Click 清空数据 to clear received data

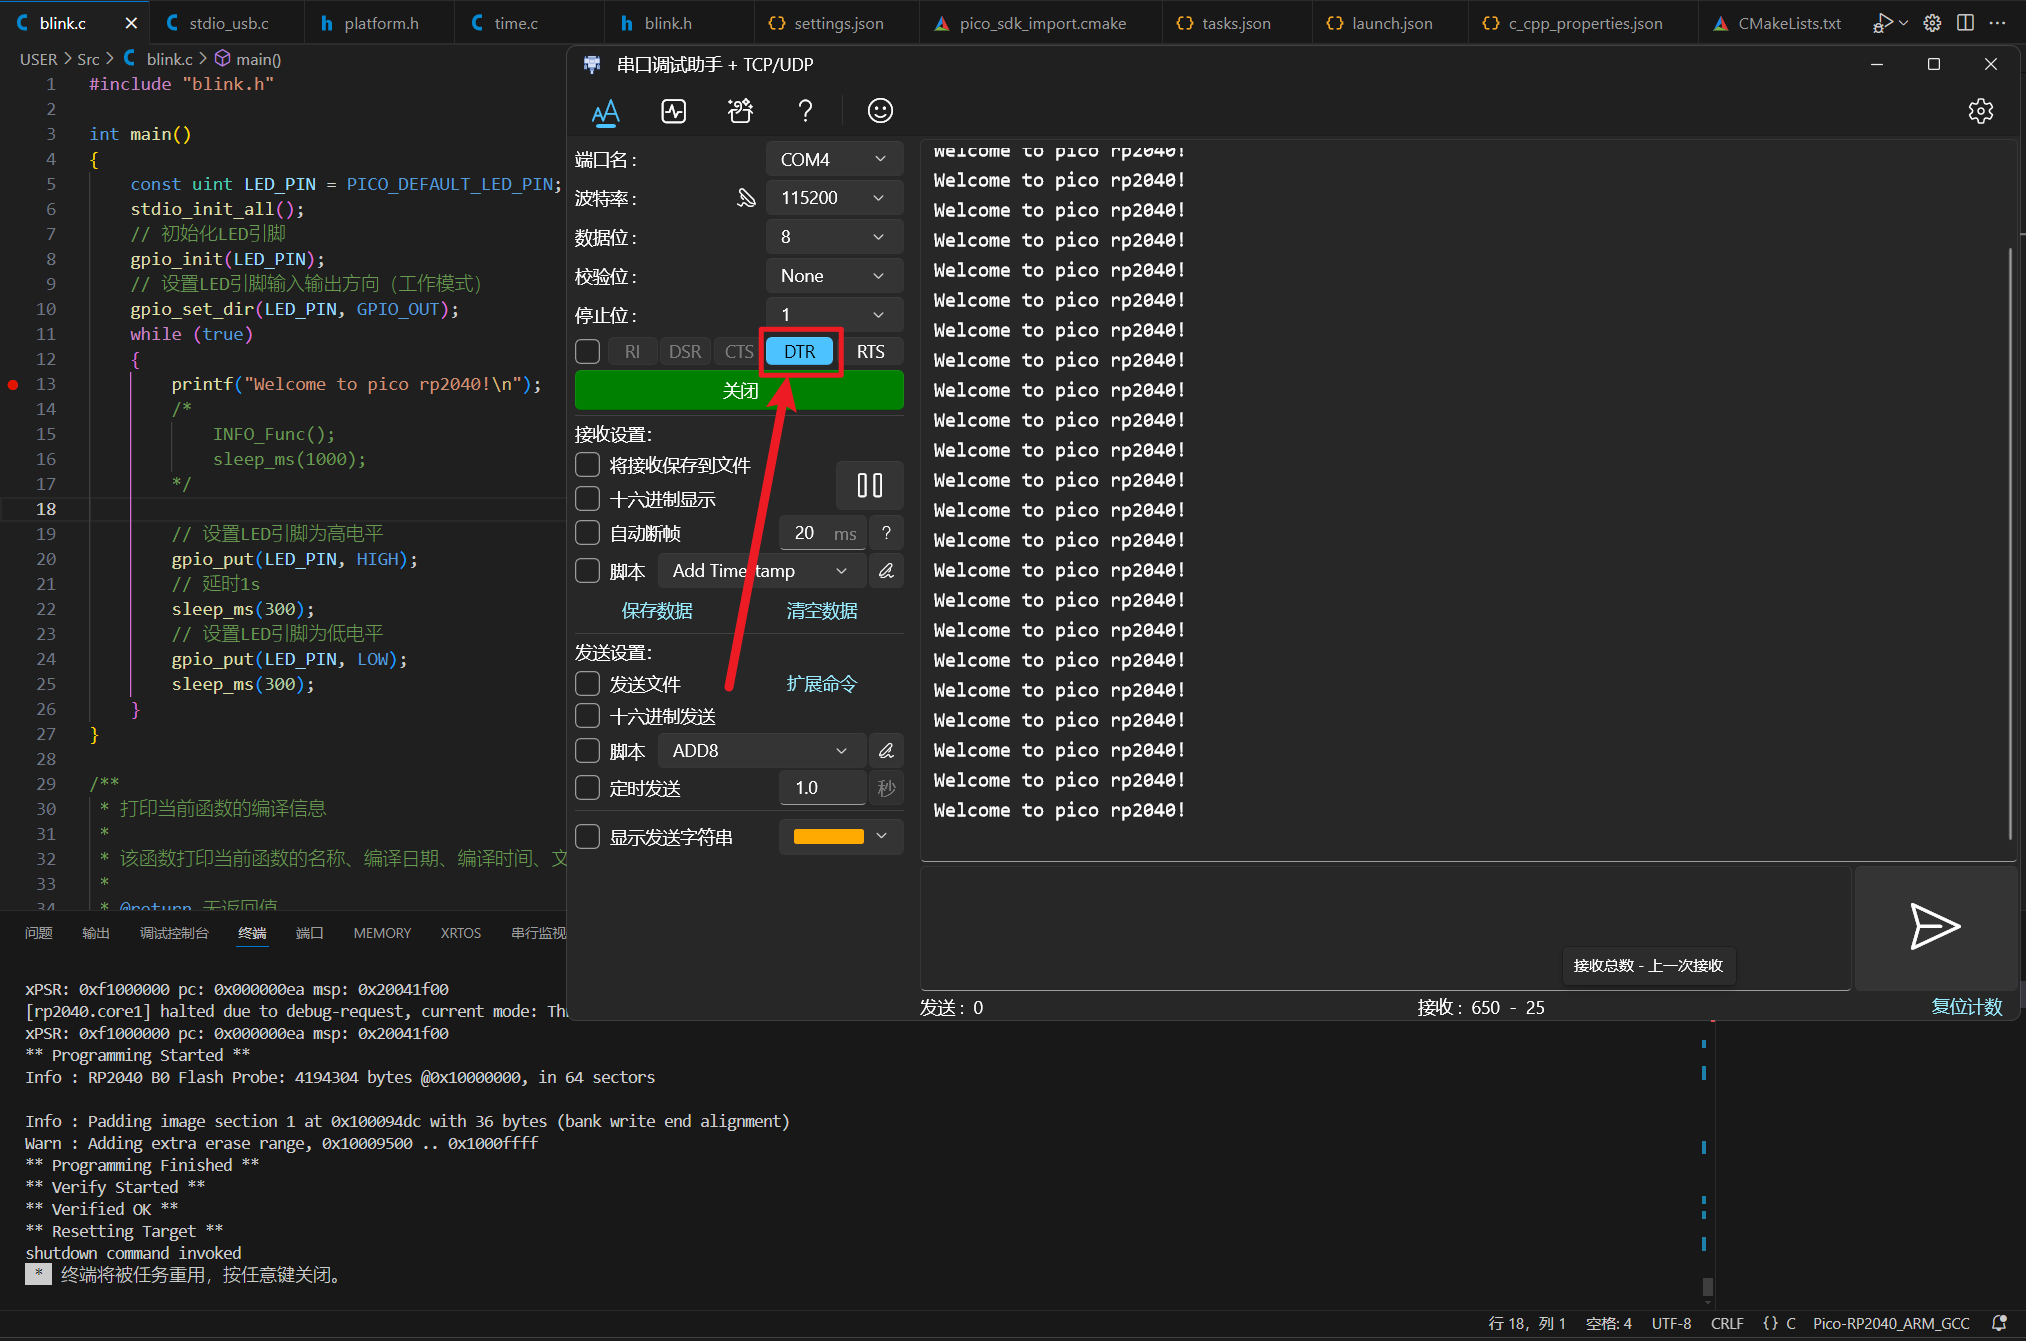[x=821, y=610]
